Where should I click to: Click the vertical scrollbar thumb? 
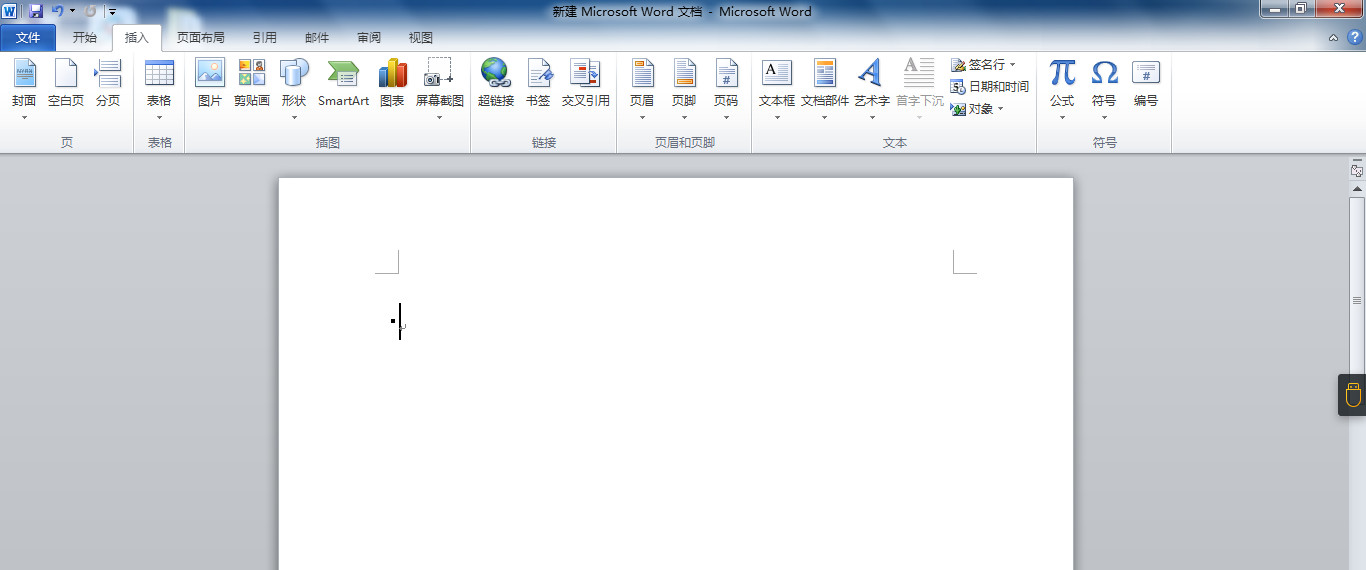pyautogui.click(x=1357, y=300)
